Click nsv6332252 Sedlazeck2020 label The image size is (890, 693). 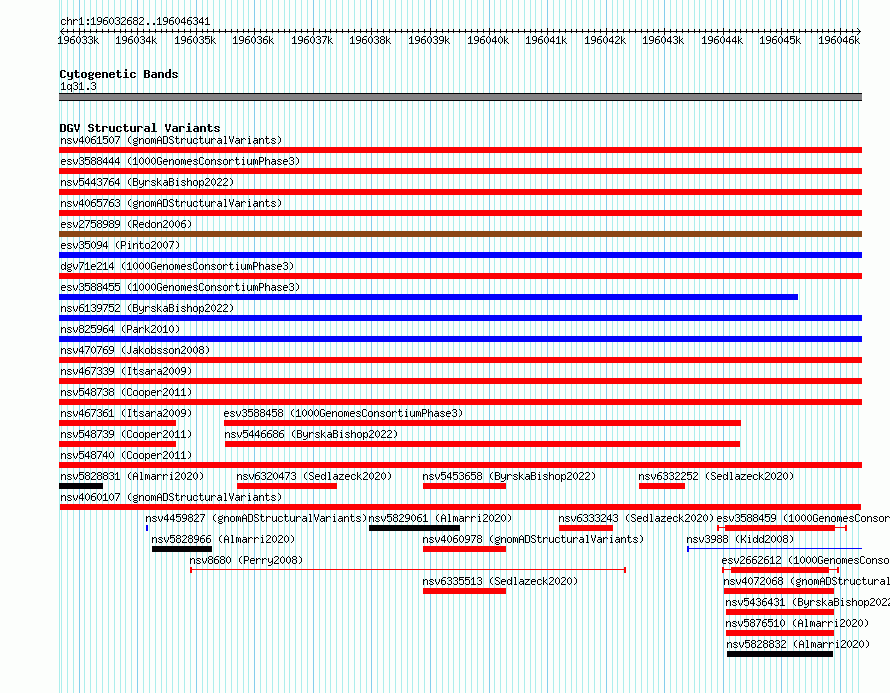pos(716,476)
